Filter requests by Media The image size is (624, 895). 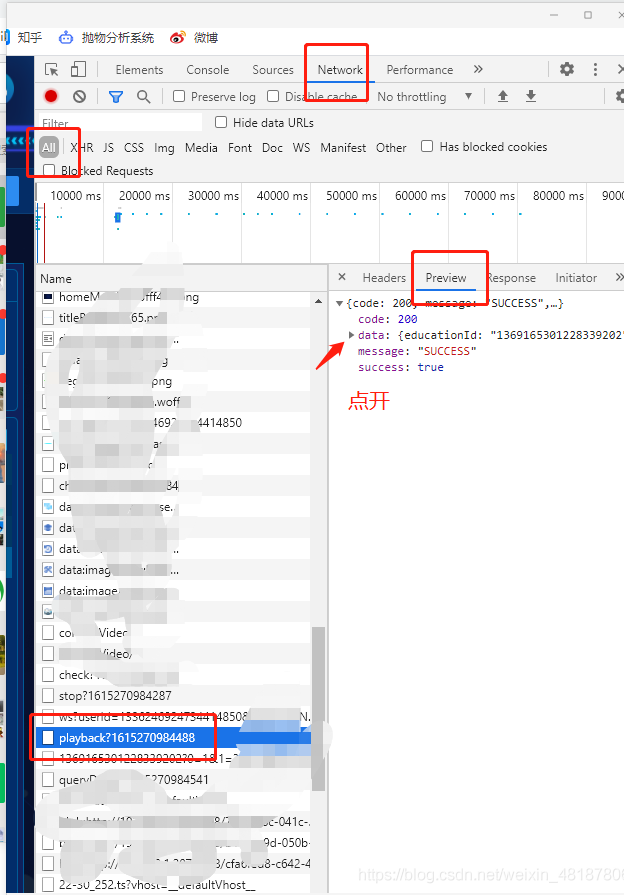[201, 148]
